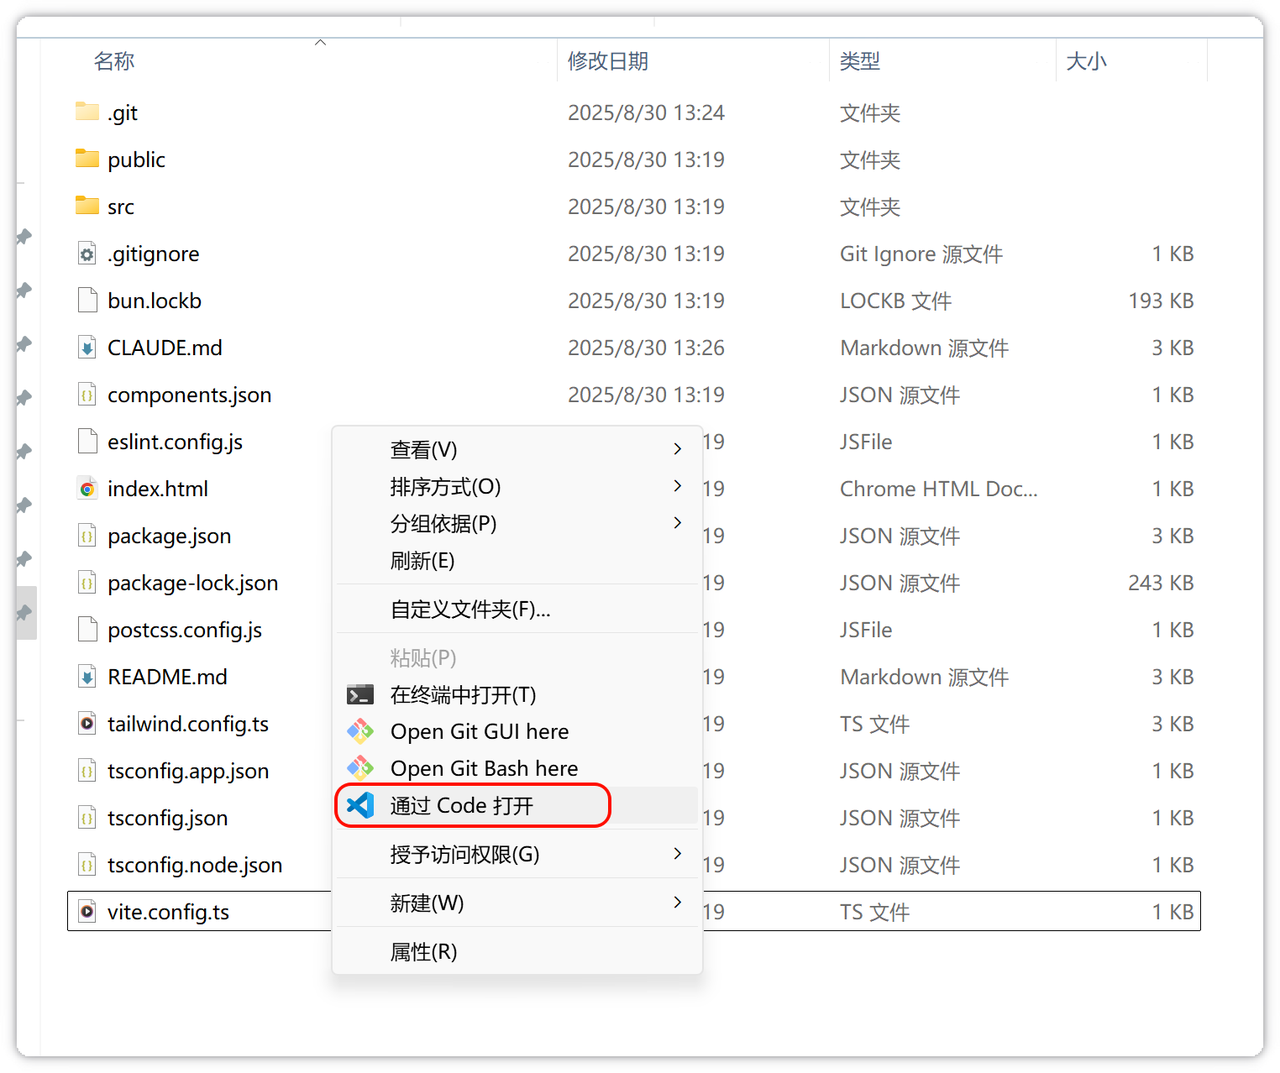Click the Git Bash icon in menu
The width and height of the screenshot is (1280, 1073).
pos(360,768)
